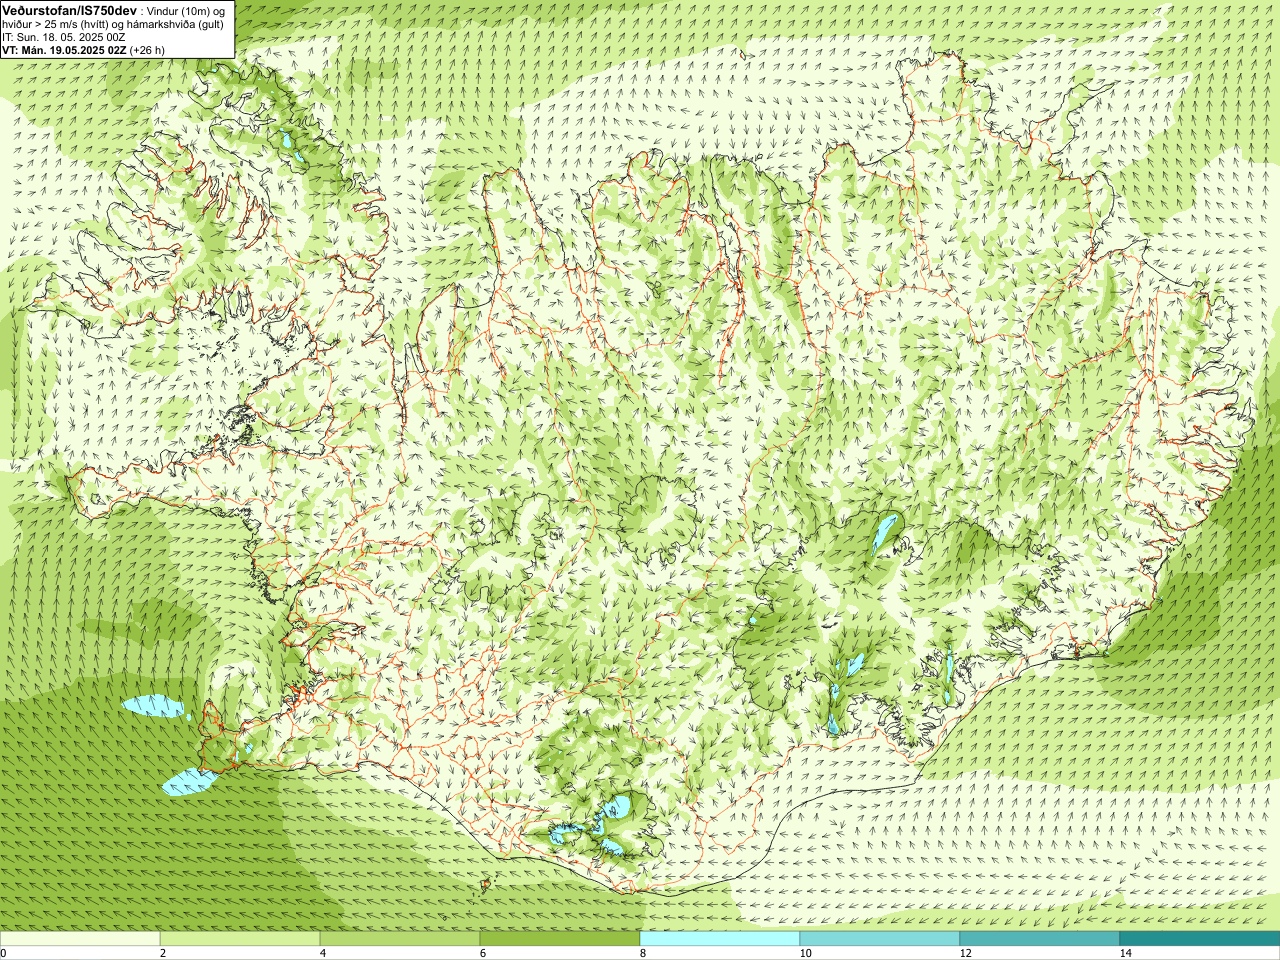Click the legend tick label '4'
This screenshot has width=1280, height=960.
click(x=323, y=953)
